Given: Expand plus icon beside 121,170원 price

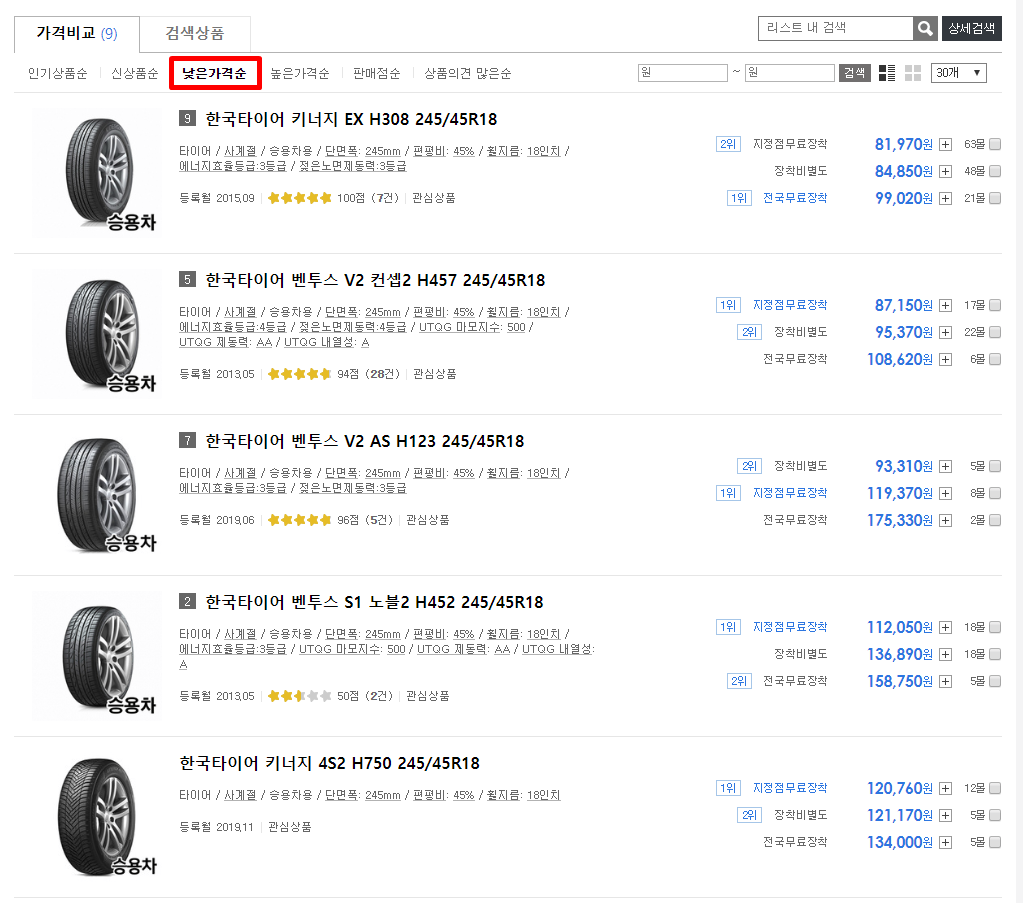Looking at the screenshot, I should pos(945,816).
